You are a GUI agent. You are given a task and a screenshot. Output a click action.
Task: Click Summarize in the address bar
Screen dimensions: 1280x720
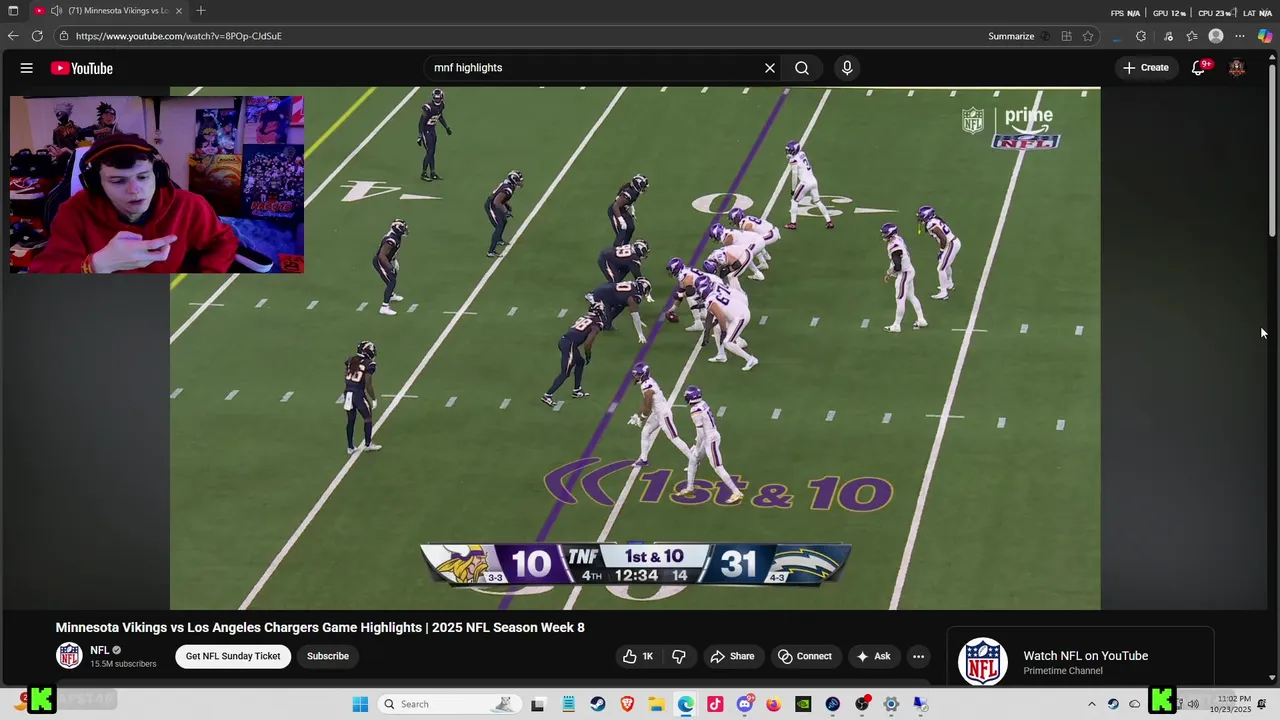(x=1011, y=36)
